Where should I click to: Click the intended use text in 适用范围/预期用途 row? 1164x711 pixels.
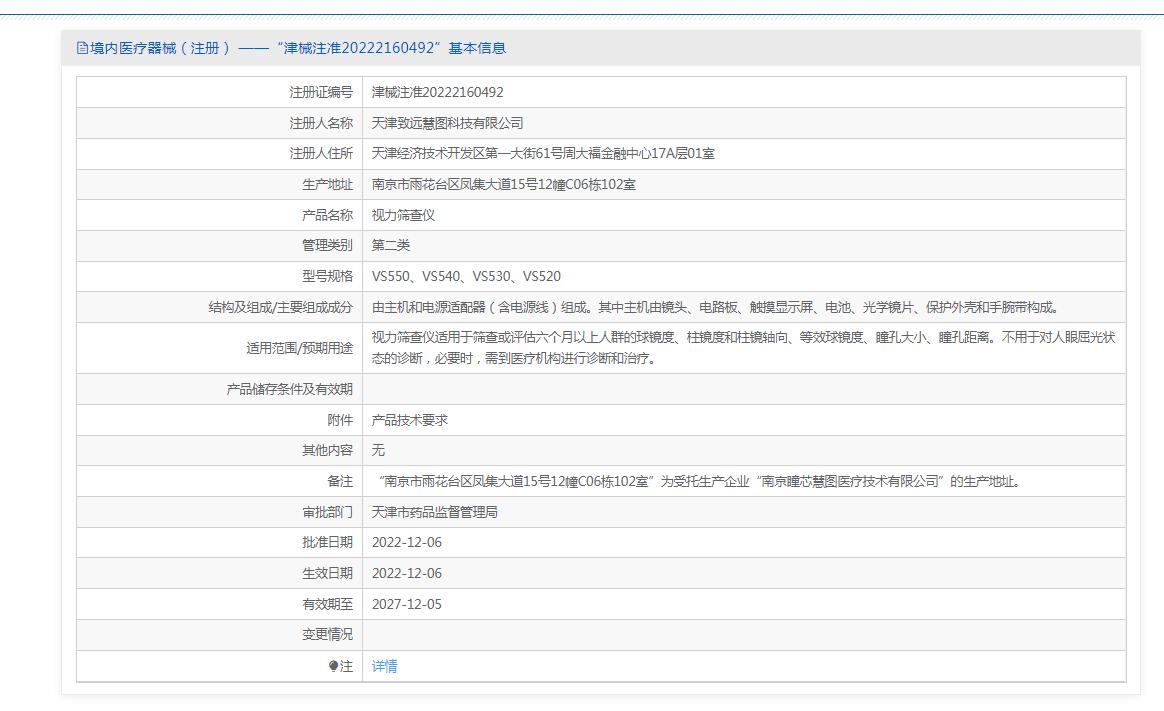(x=742, y=348)
